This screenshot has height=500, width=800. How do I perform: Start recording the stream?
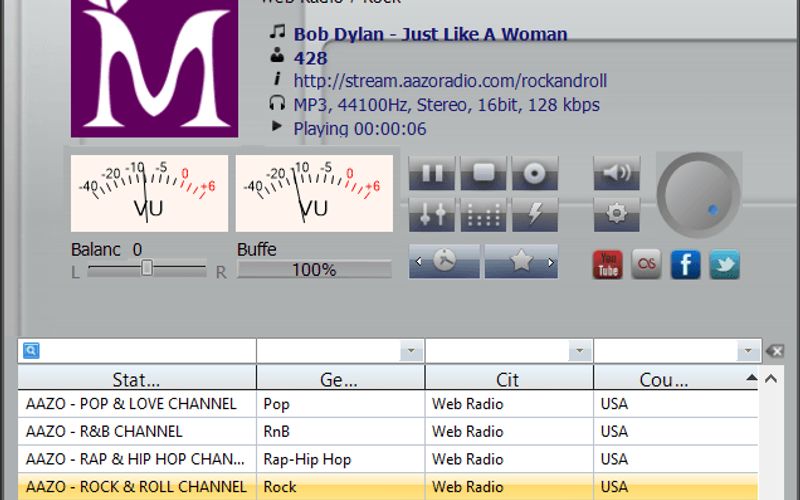[535, 173]
